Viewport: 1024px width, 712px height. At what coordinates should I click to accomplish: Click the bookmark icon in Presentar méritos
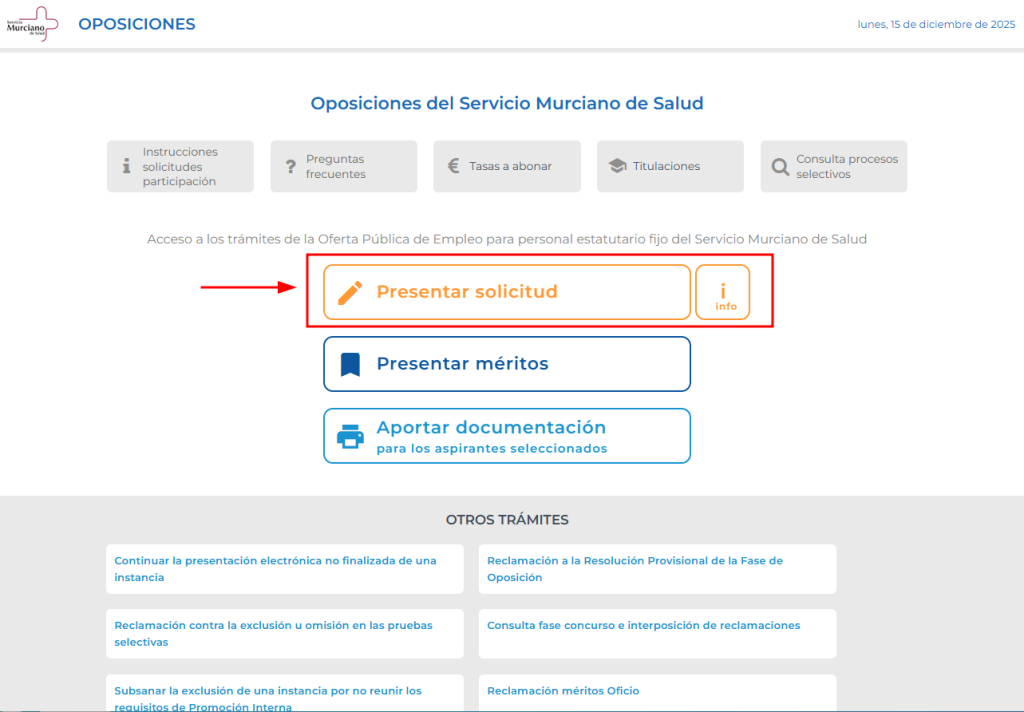tap(350, 364)
